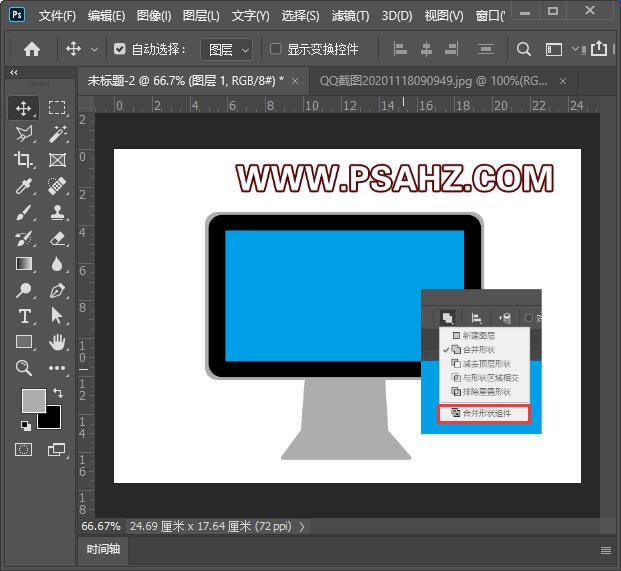Open the 文字(Y) menu
Viewport: 621px width, 571px height.
point(250,16)
